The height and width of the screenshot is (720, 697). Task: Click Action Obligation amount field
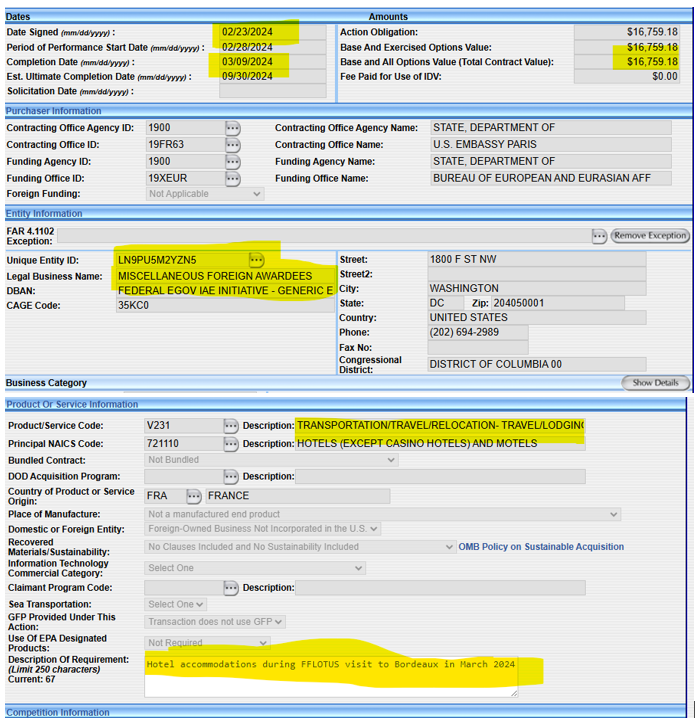coord(627,32)
